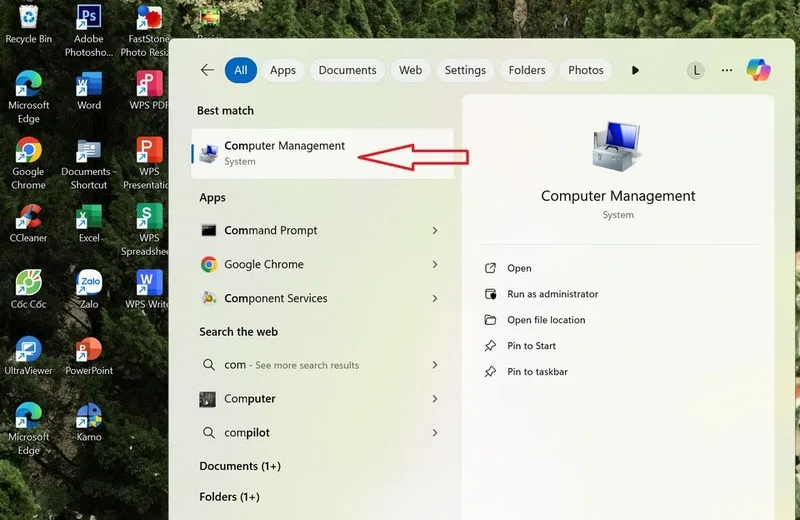Switch to the Documents filter tab
The height and width of the screenshot is (520, 800).
point(347,70)
